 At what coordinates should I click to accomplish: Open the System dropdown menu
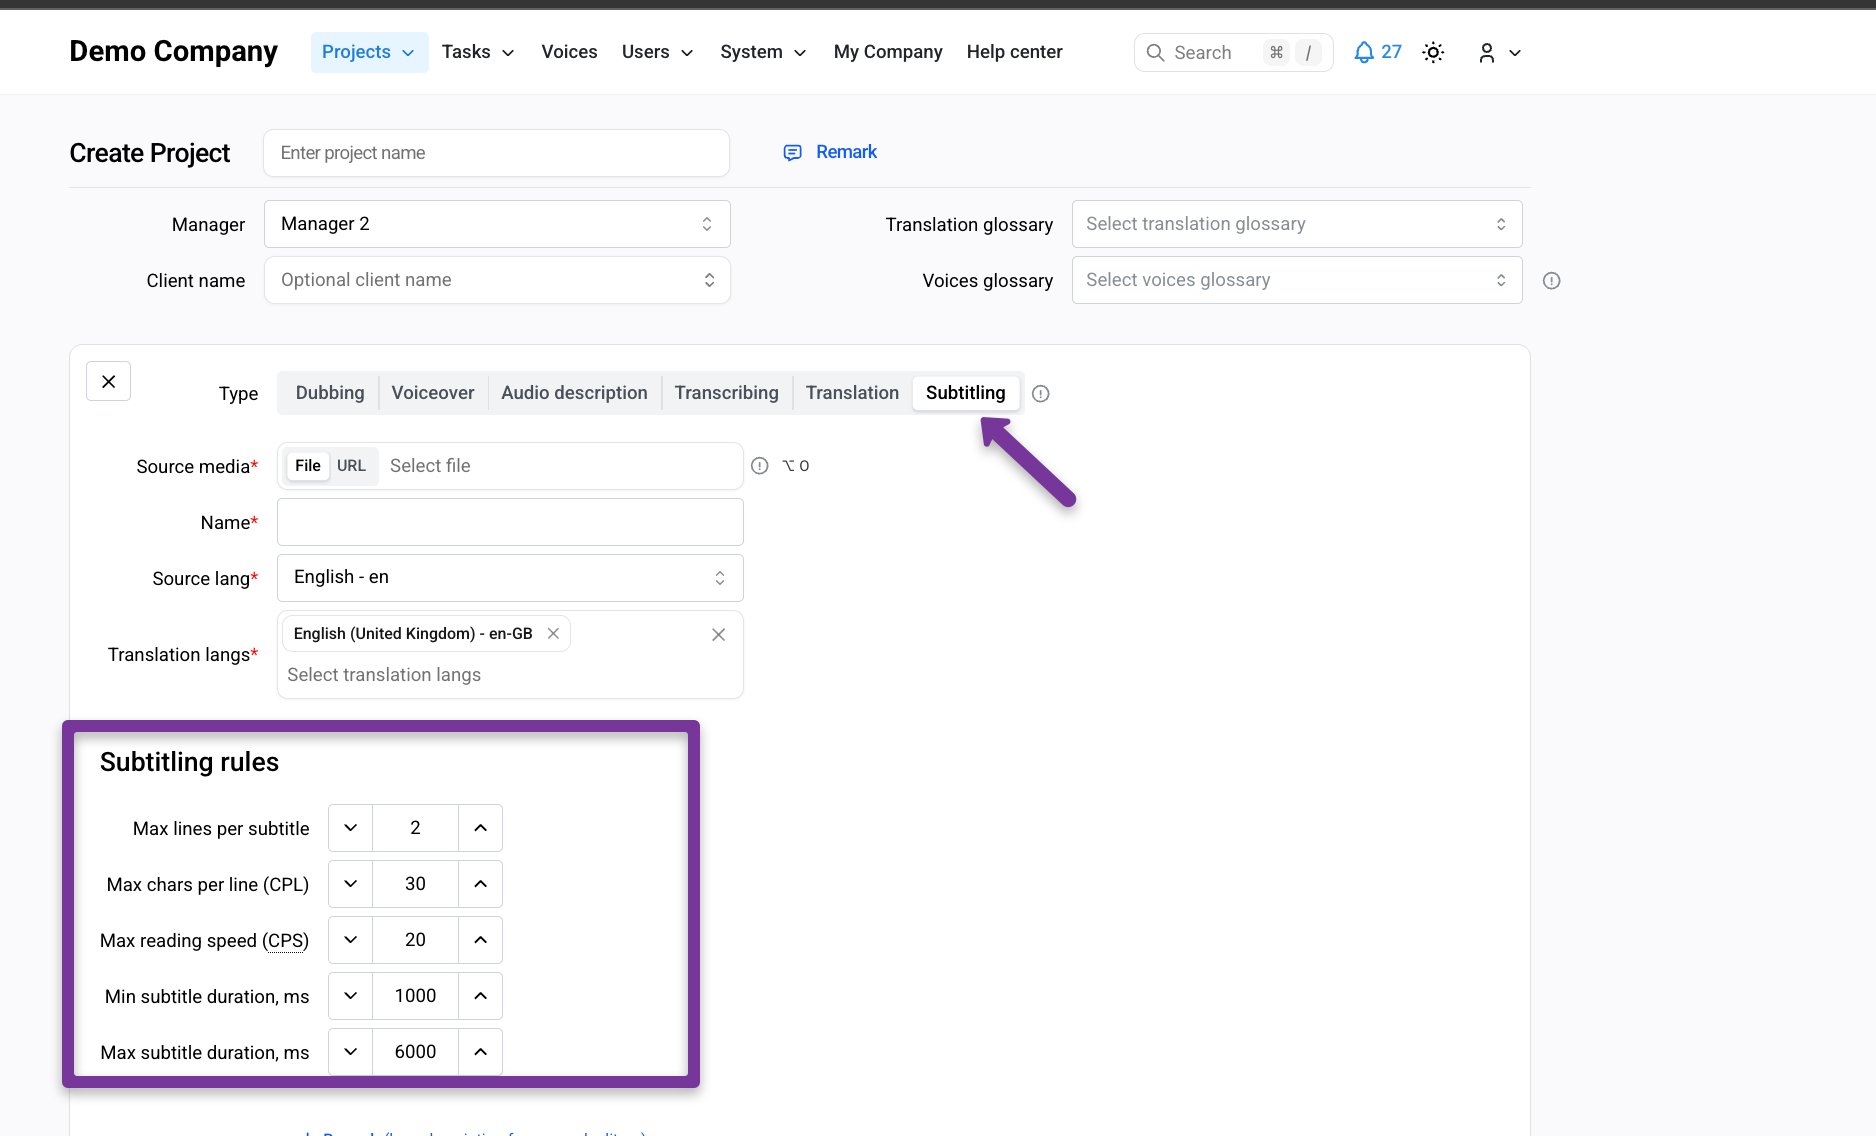coord(763,52)
